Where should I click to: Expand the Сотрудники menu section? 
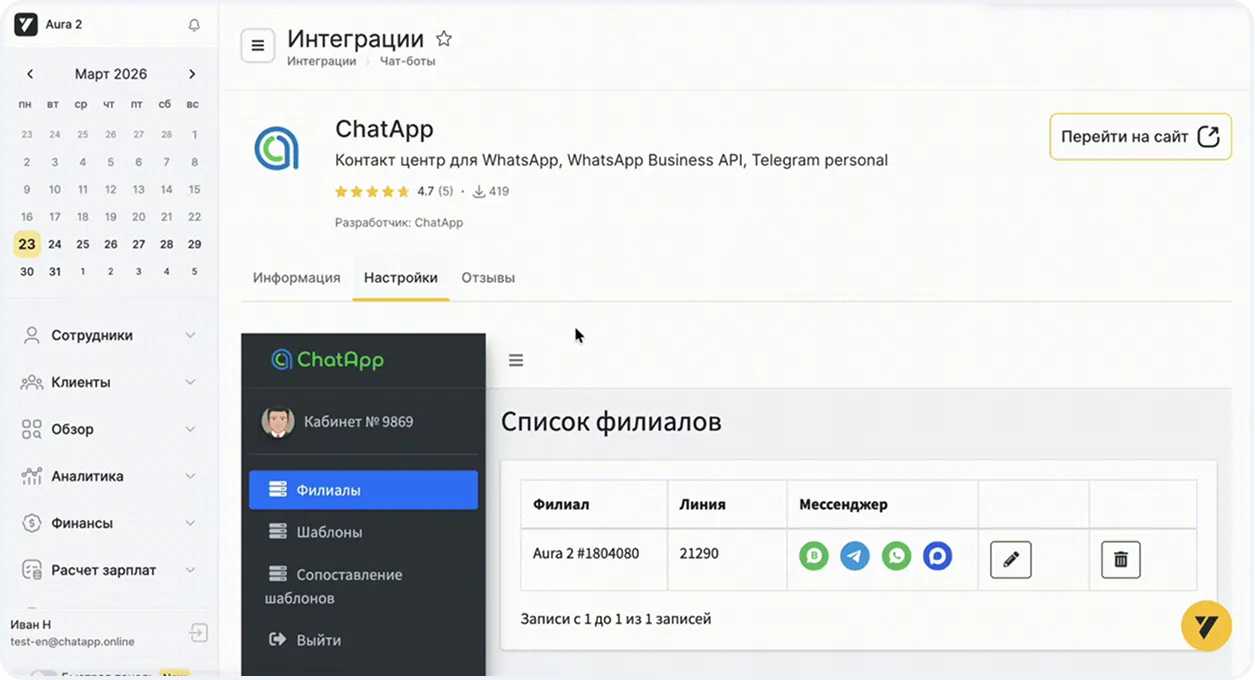pos(190,335)
